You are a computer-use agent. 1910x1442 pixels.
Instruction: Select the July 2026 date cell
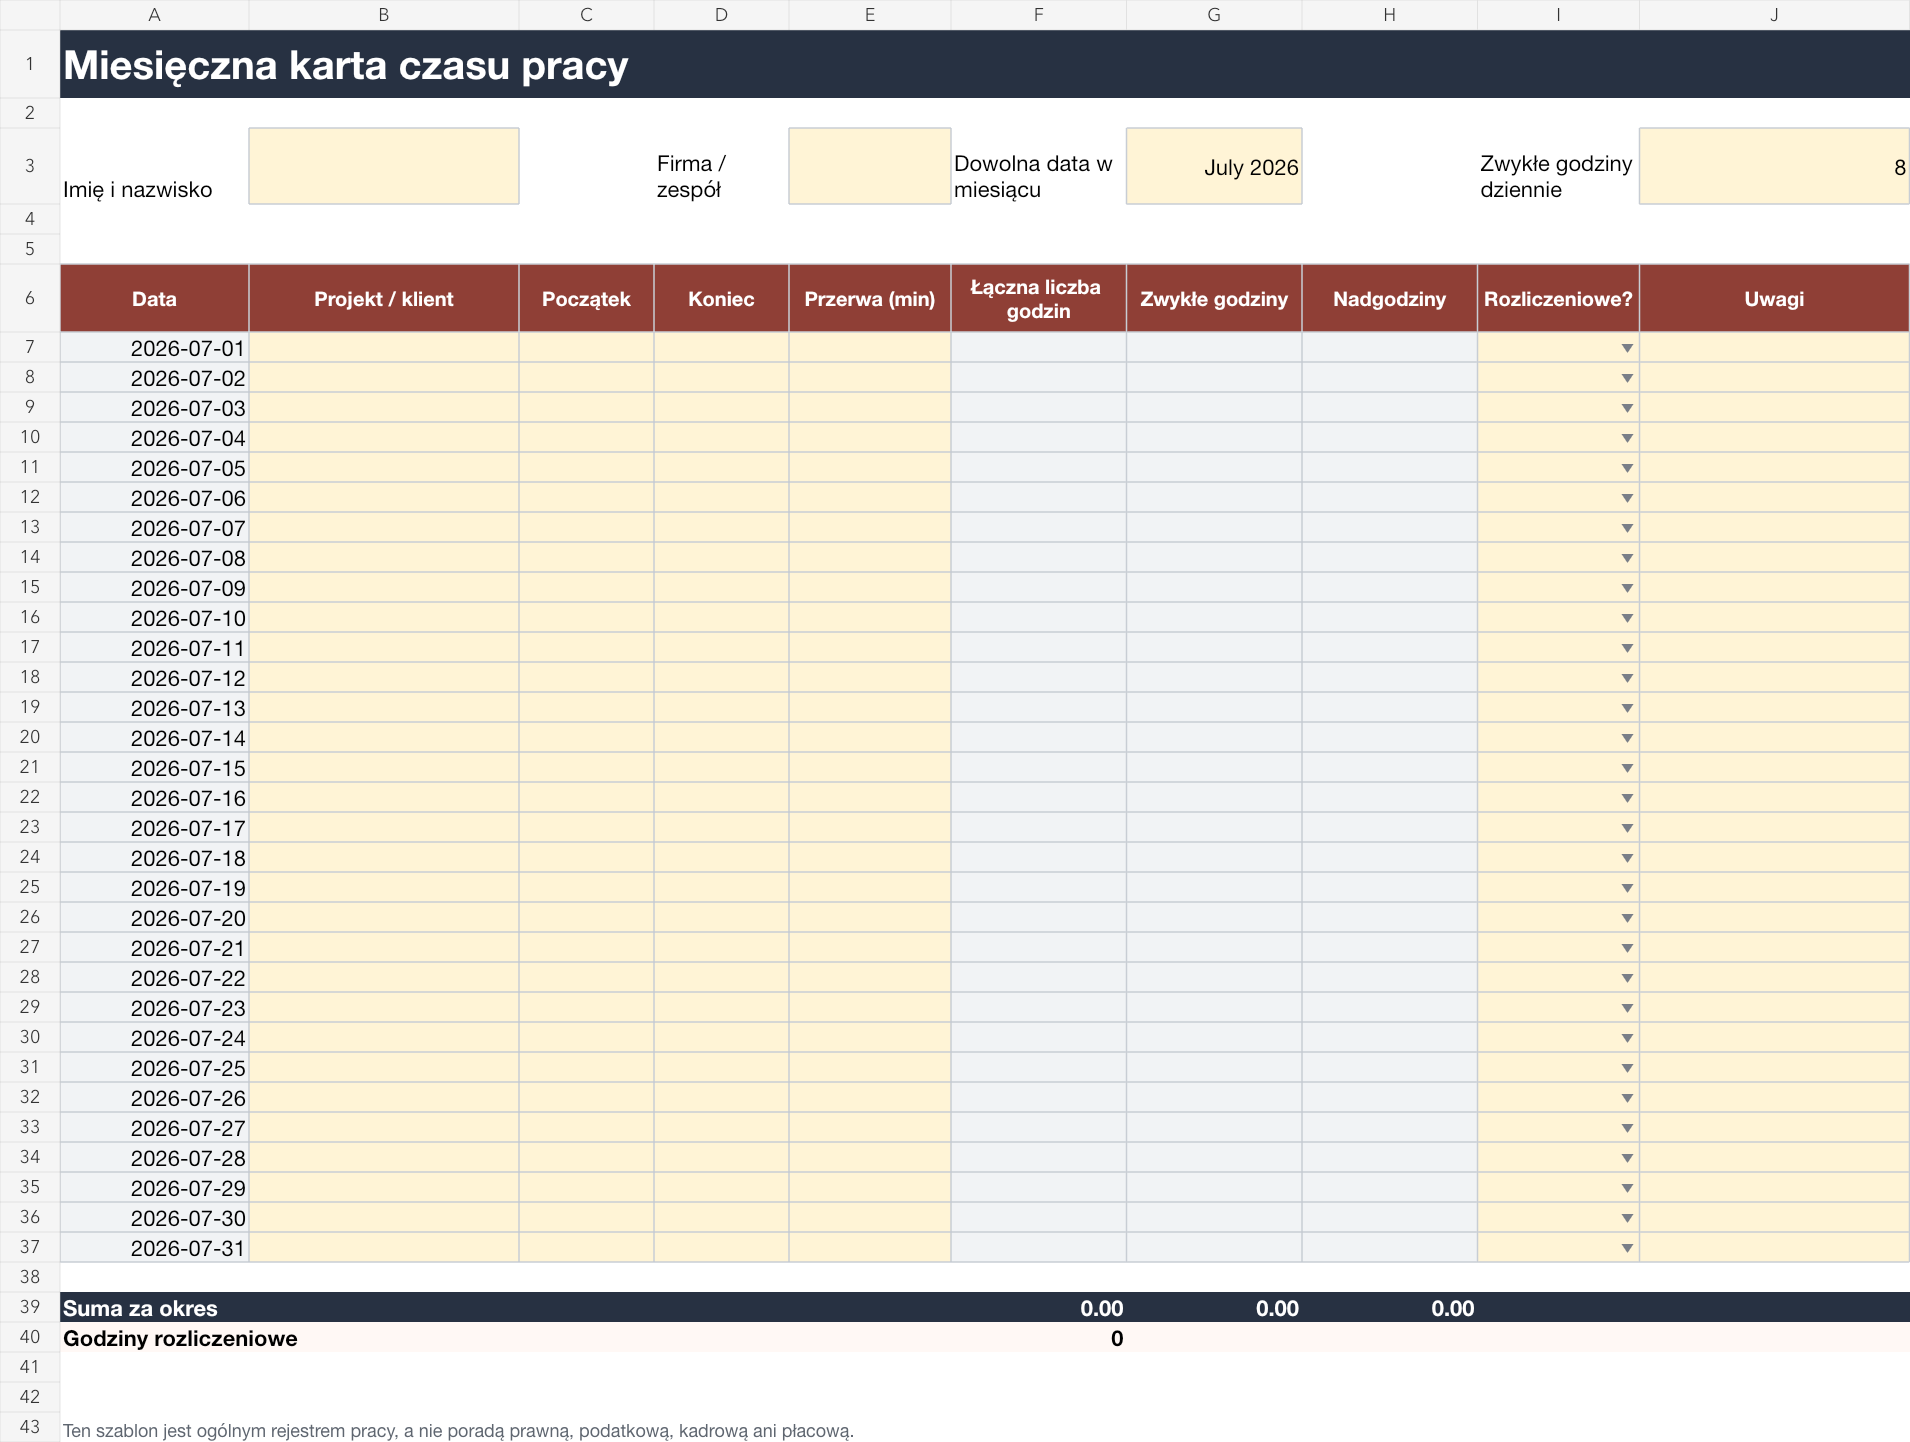pos(1214,166)
